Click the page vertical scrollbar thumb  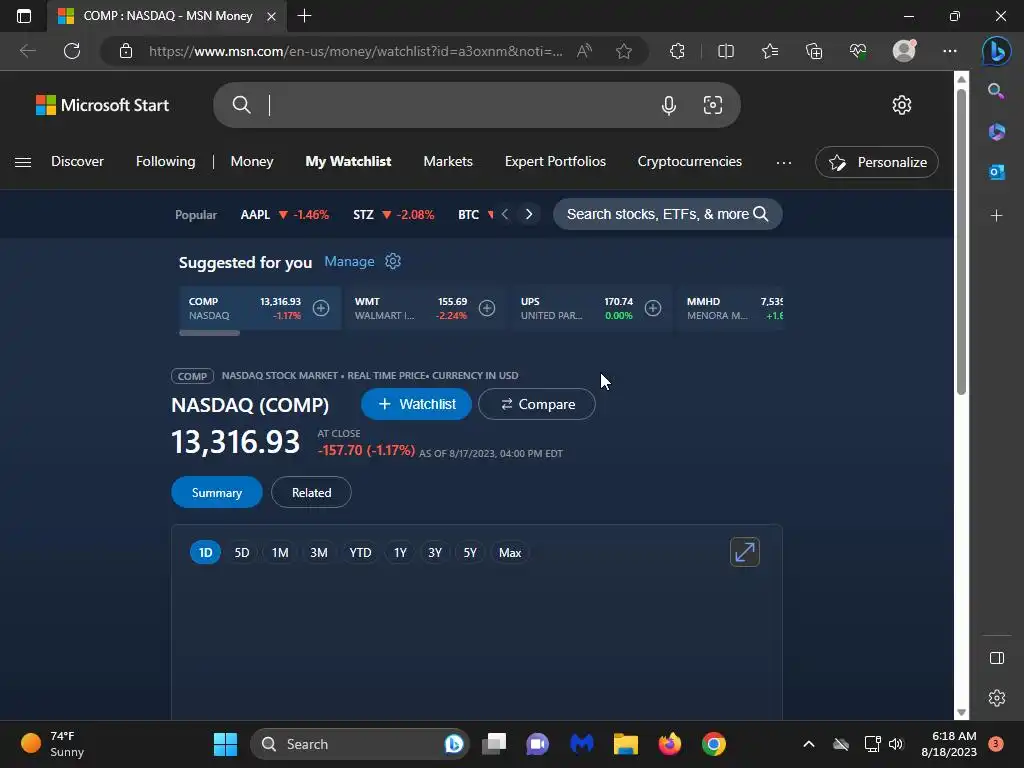coord(961,242)
